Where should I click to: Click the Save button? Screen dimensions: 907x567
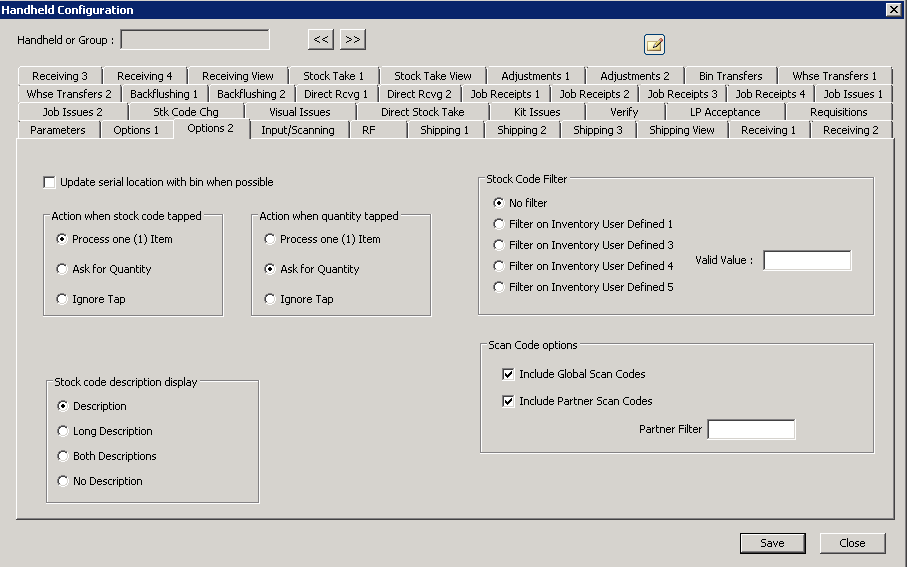(772, 543)
